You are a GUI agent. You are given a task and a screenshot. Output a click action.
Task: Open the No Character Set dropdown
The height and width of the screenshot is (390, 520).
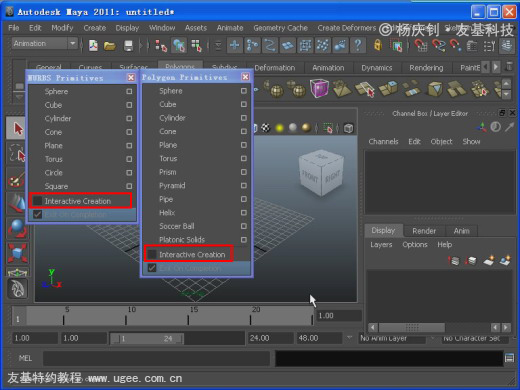tap(476, 338)
